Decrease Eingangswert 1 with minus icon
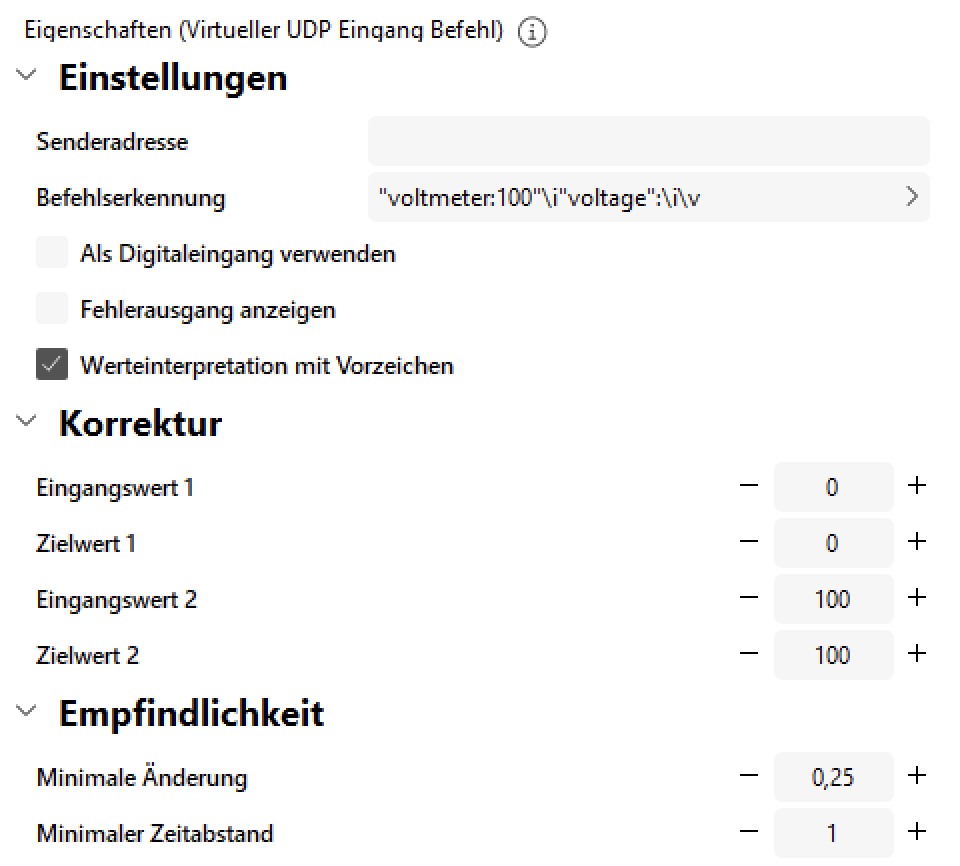This screenshot has height=866, width=960. pyautogui.click(x=748, y=486)
